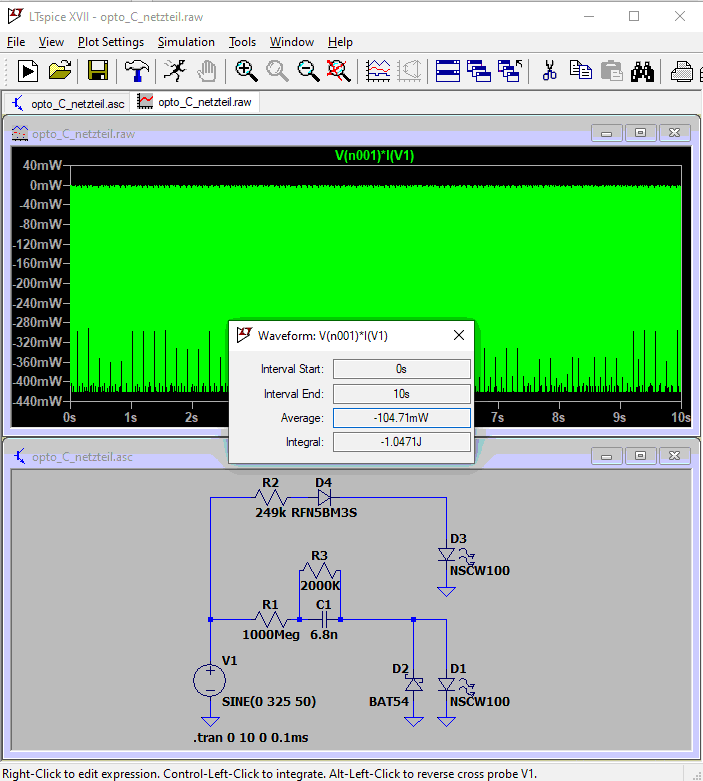Click the V1 voltage source symbol
The image size is (703, 781).
(x=210, y=680)
